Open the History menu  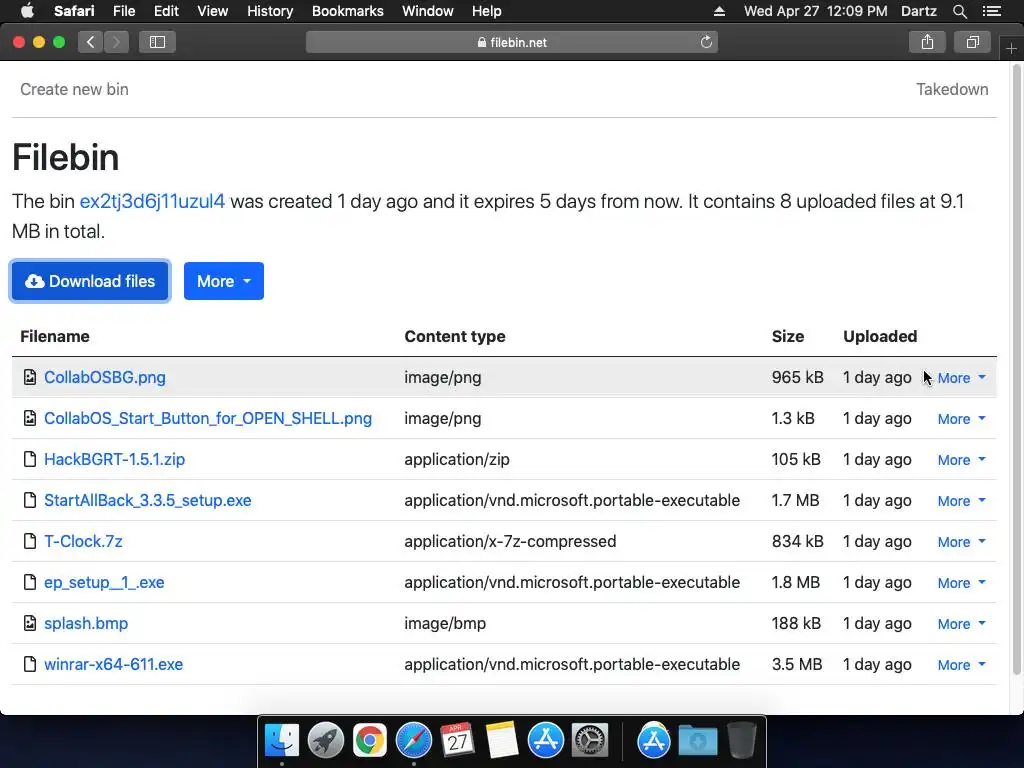pos(270,11)
